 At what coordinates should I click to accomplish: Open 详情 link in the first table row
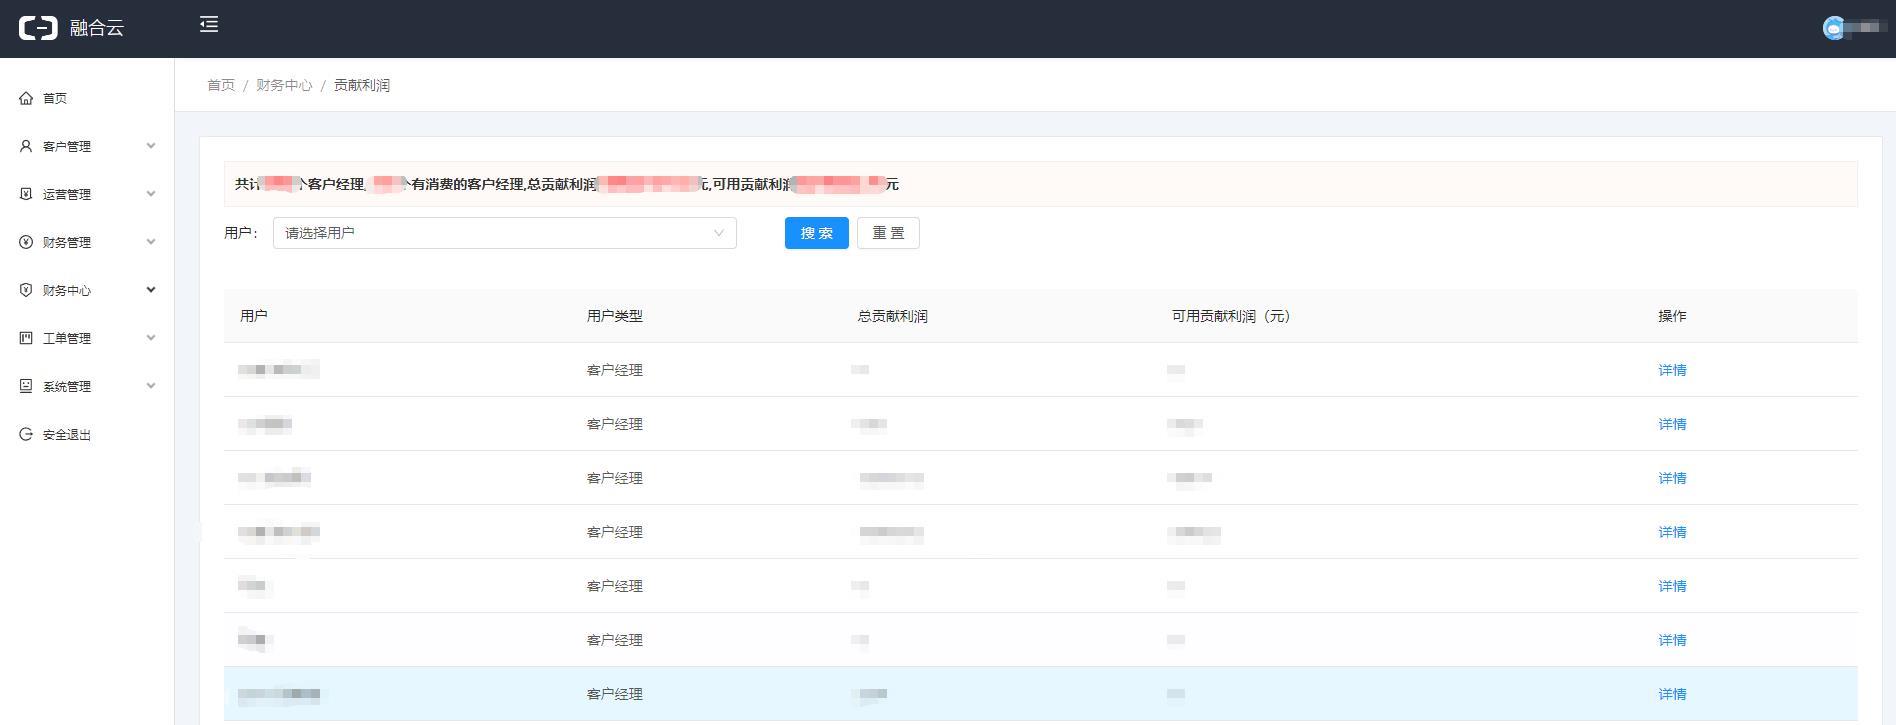[1672, 370]
